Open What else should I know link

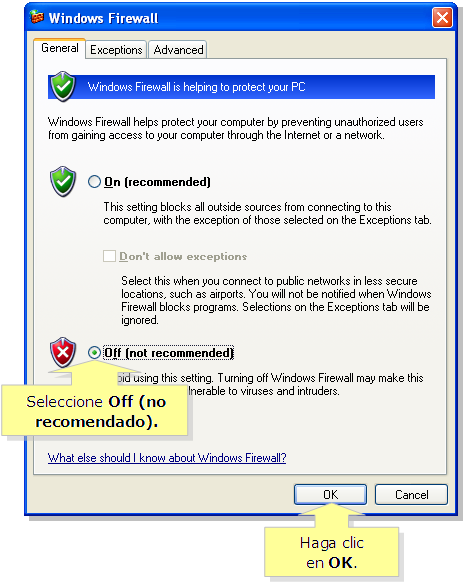pyautogui.click(x=167, y=457)
